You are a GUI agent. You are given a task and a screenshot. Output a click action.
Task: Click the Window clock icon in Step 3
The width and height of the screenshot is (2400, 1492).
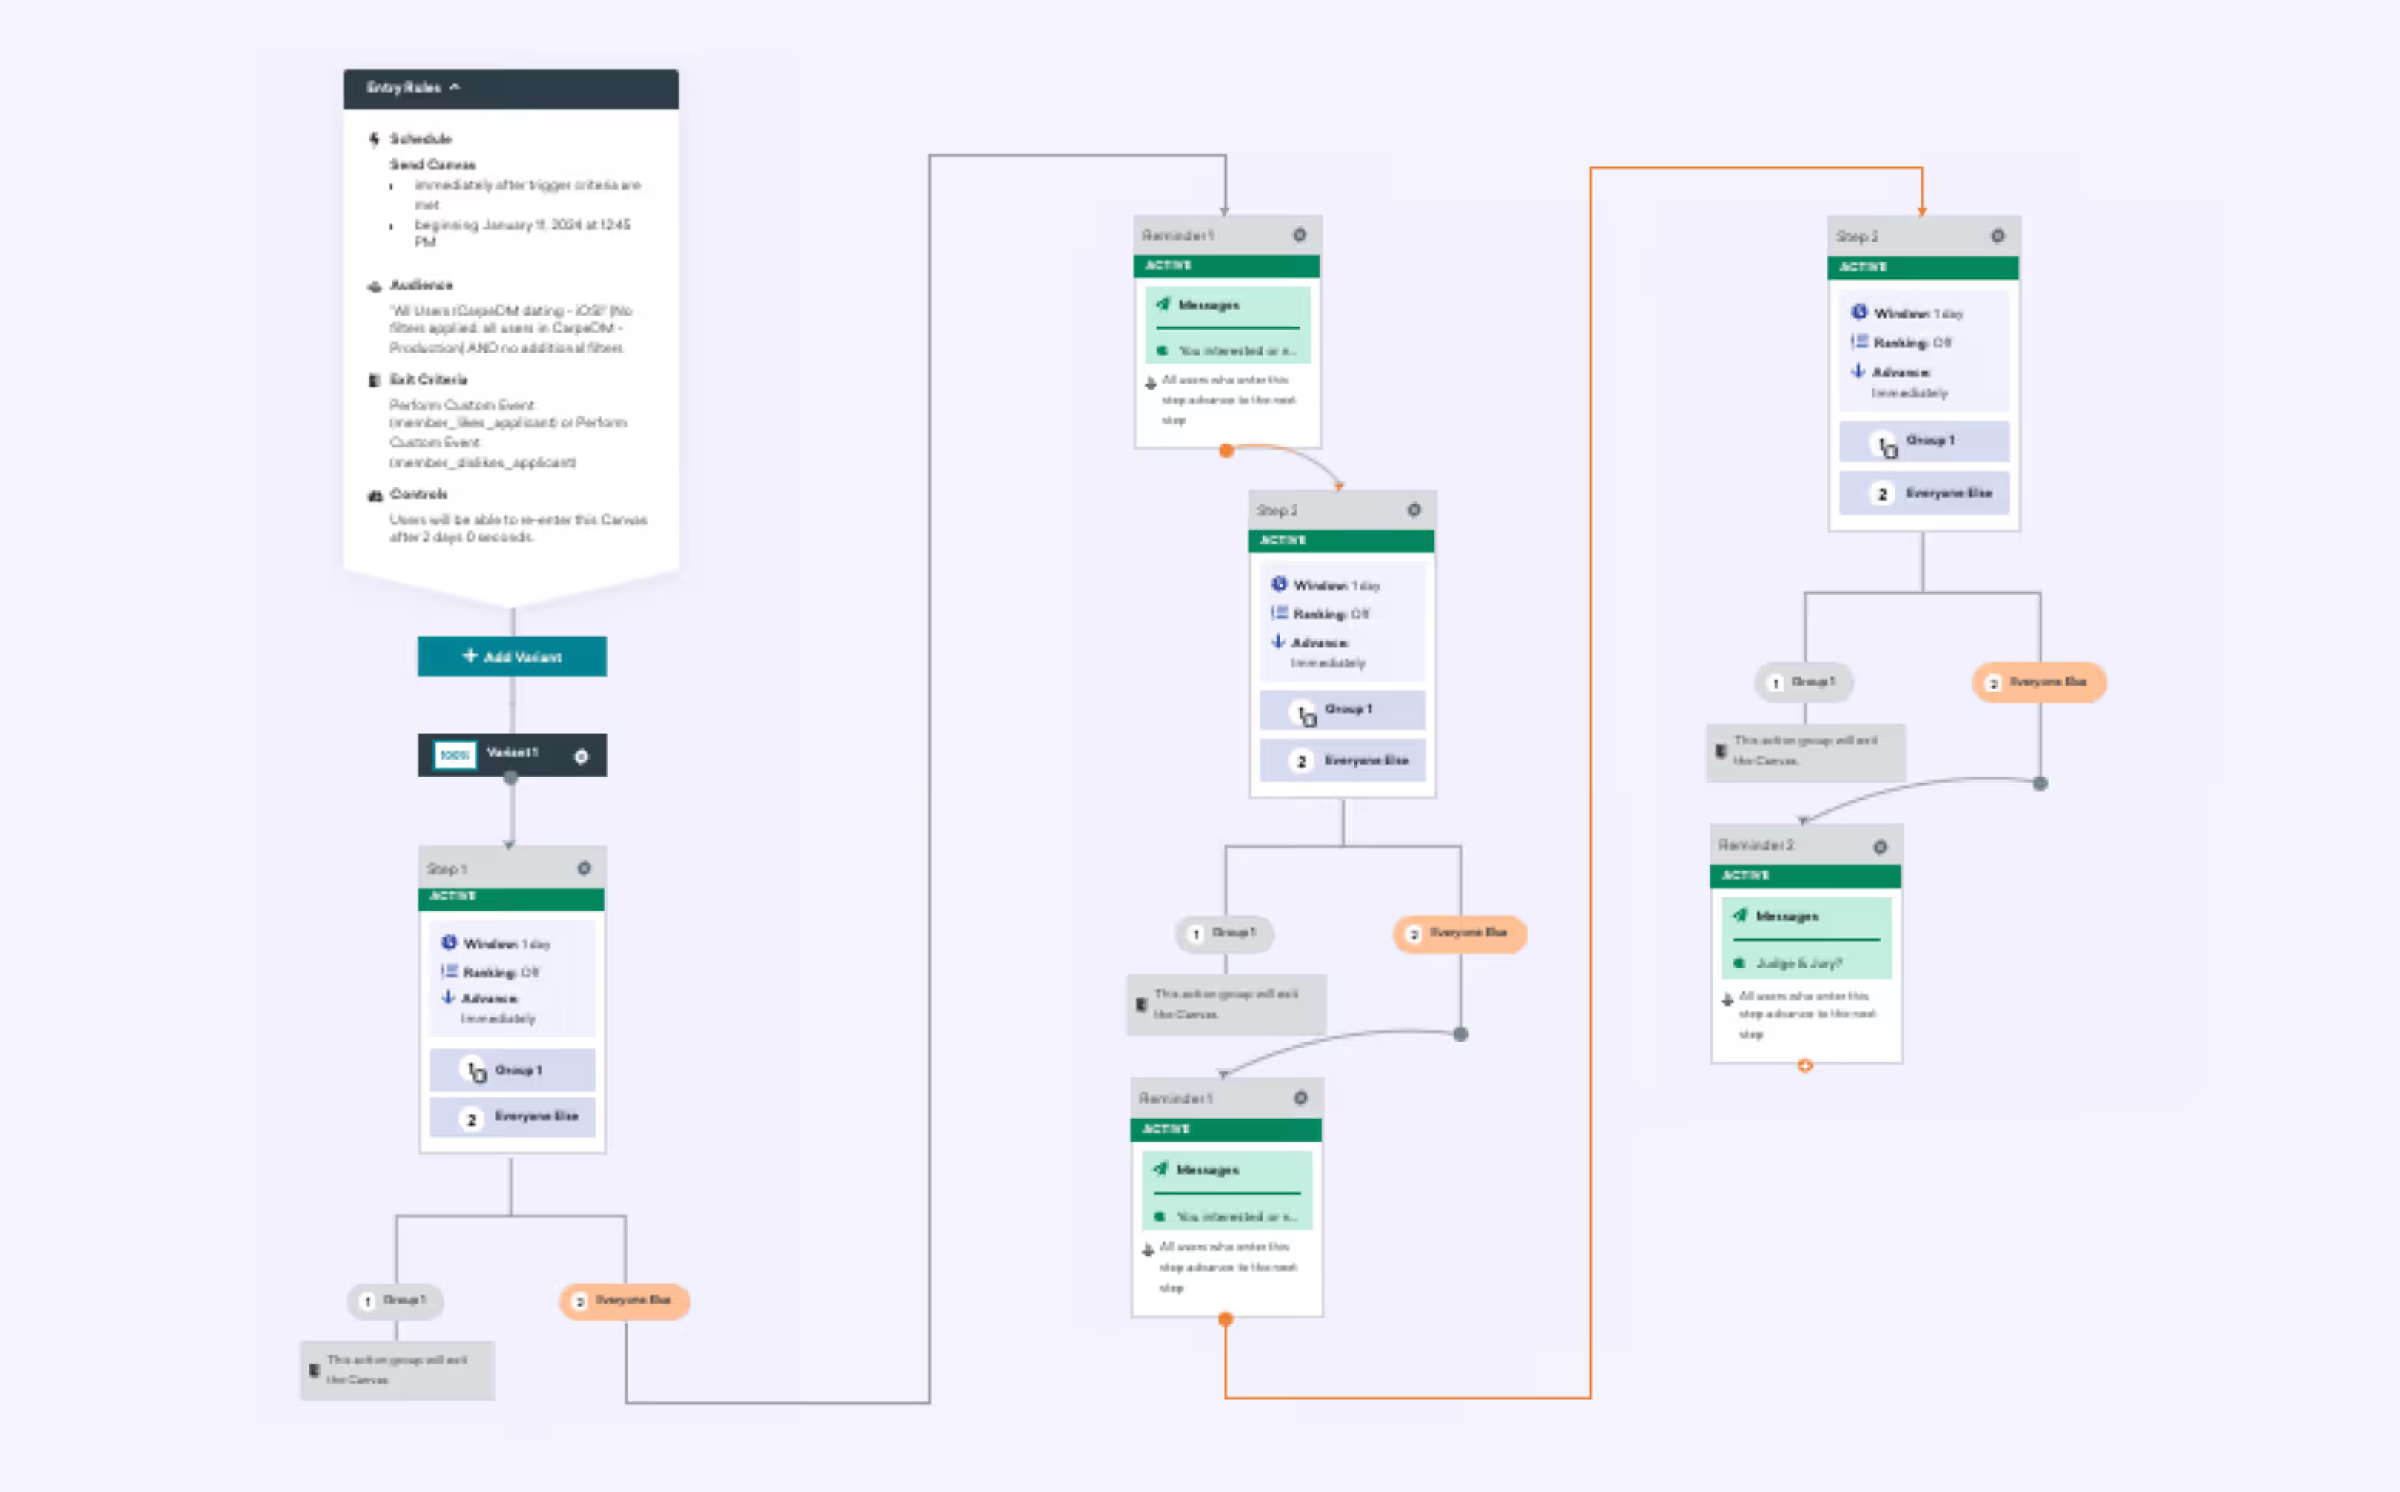click(x=1859, y=312)
